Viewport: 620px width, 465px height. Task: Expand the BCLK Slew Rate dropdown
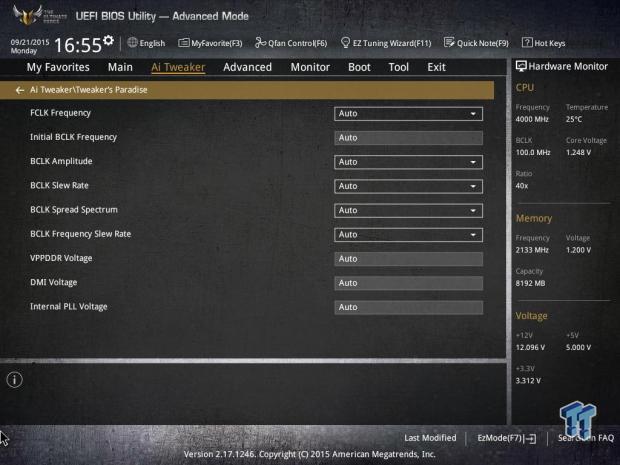click(408, 186)
